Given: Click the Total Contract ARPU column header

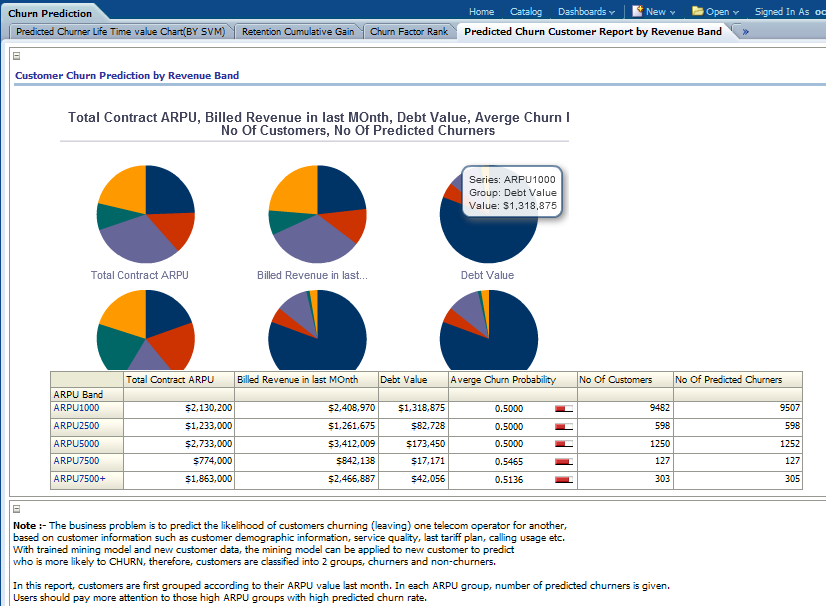Looking at the screenshot, I should click(179, 379).
